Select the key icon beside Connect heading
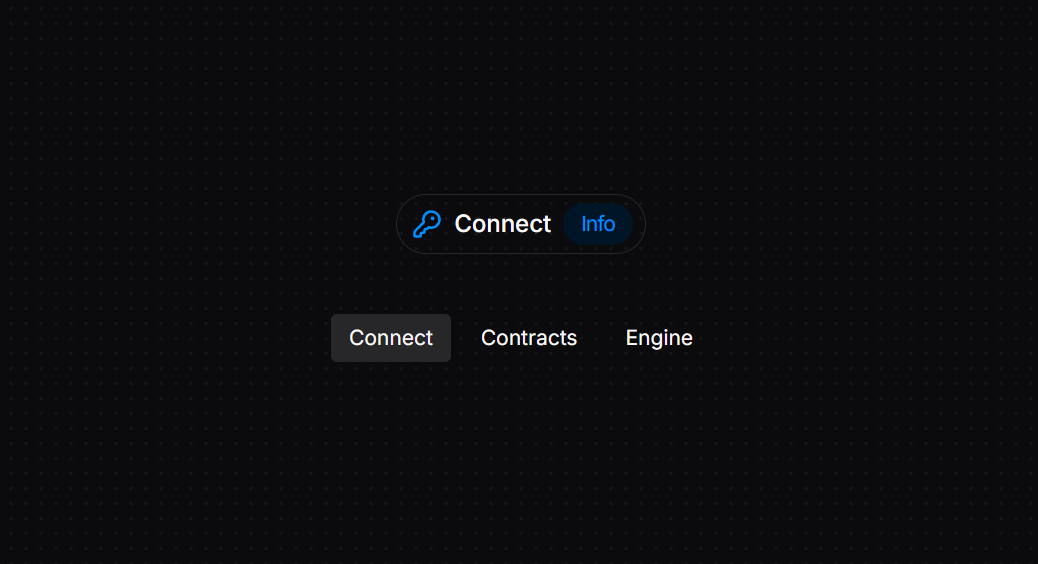 [427, 224]
